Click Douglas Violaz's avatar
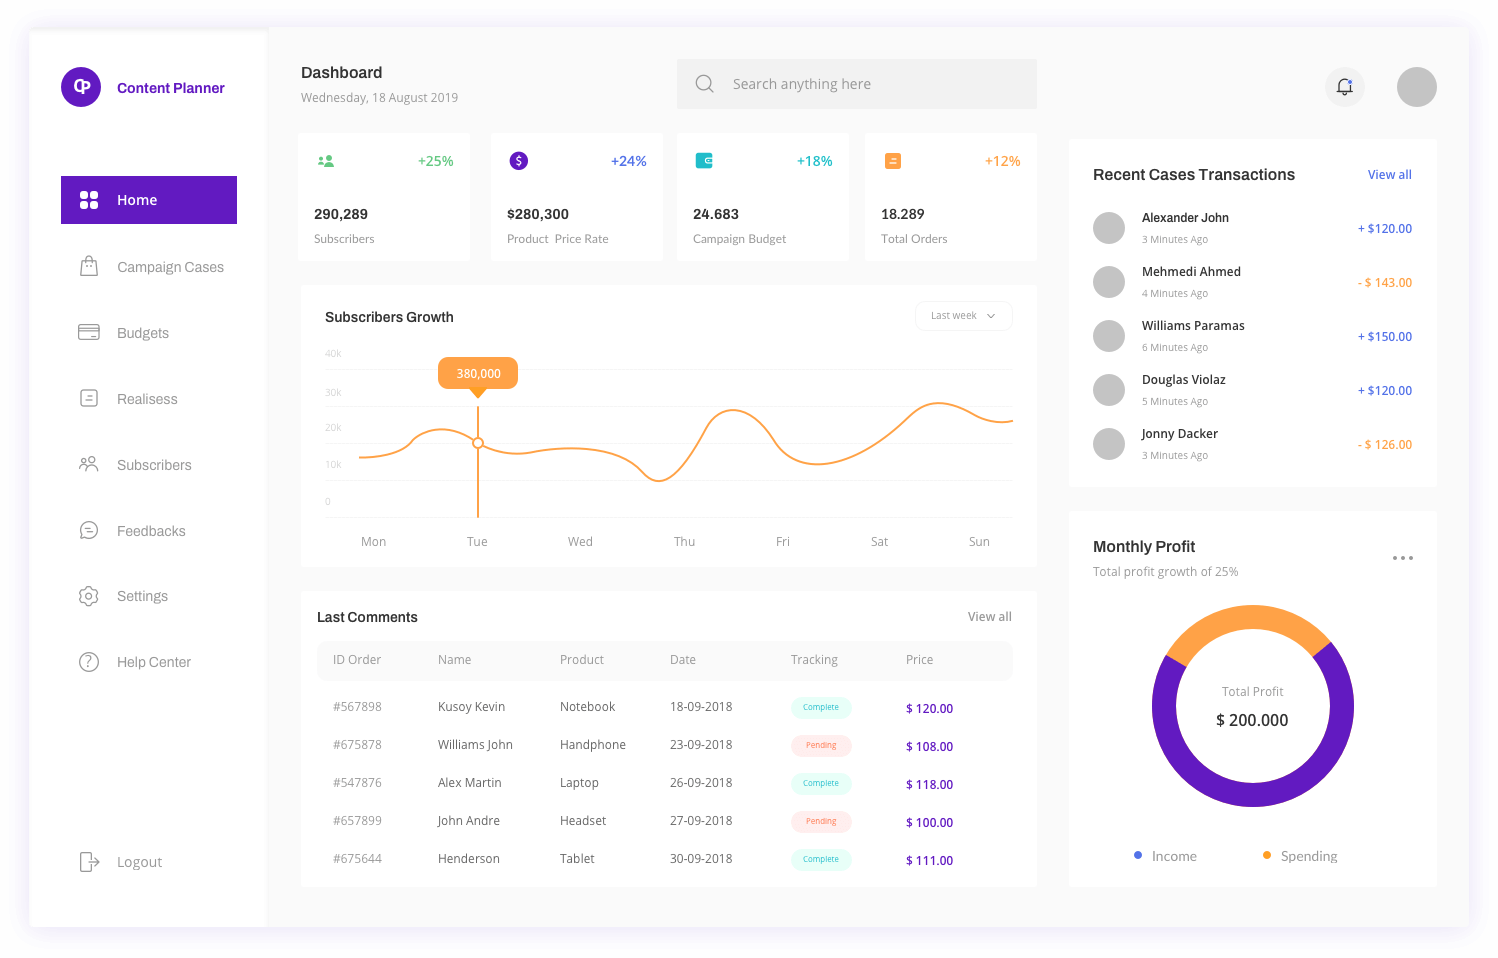The image size is (1498, 958). click(1109, 390)
